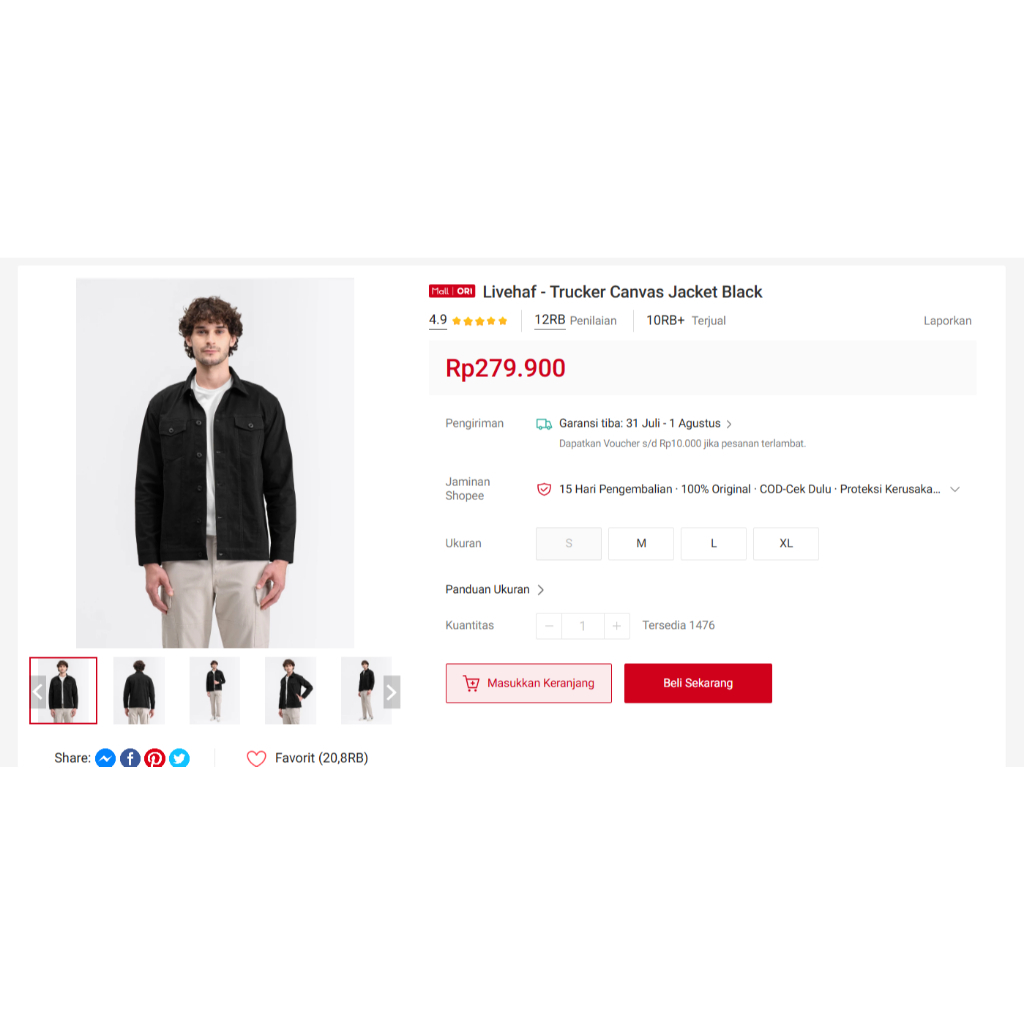Share product on Pinterest icon
The height and width of the screenshot is (1024, 1024).
coord(155,758)
